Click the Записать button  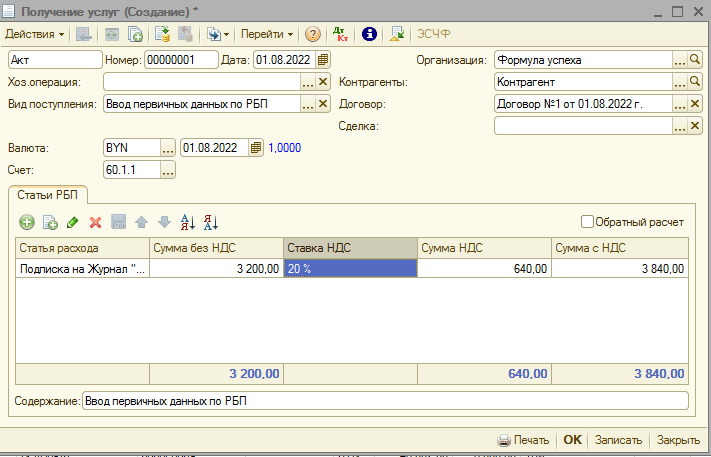pyautogui.click(x=617, y=440)
